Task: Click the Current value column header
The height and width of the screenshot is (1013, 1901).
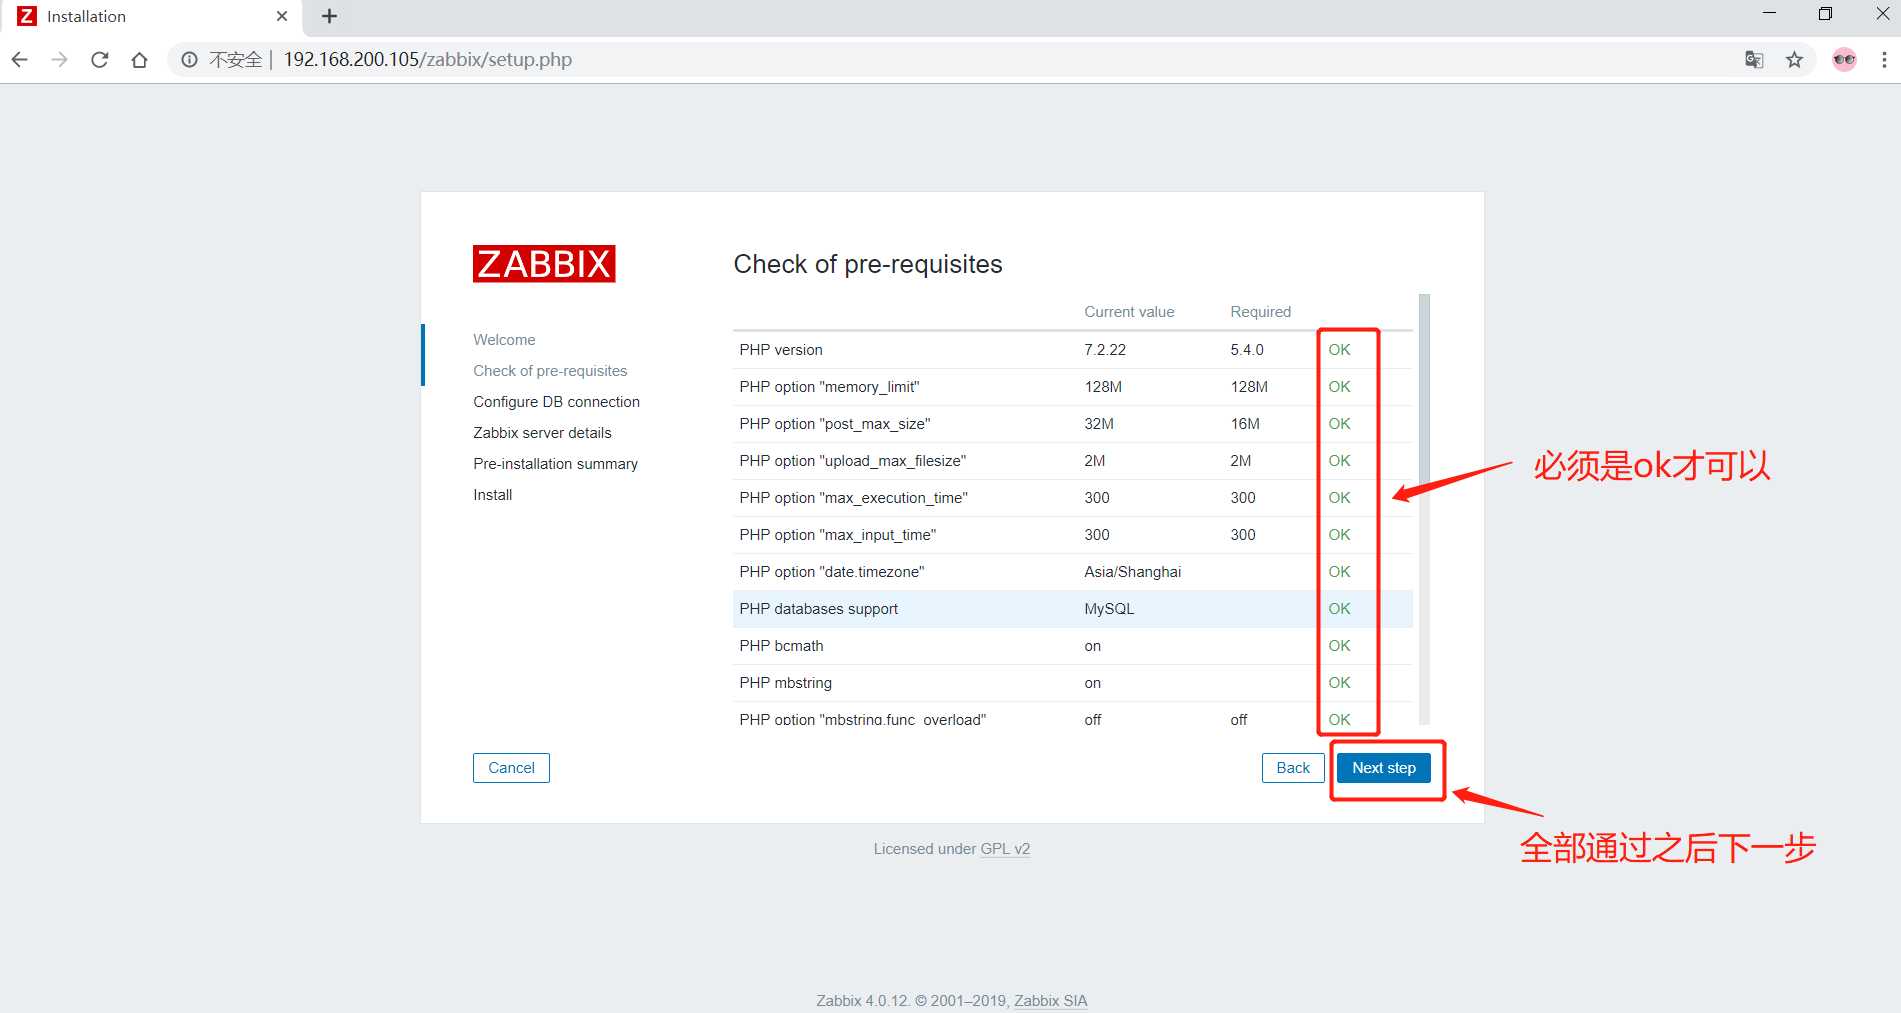Action: pos(1129,312)
